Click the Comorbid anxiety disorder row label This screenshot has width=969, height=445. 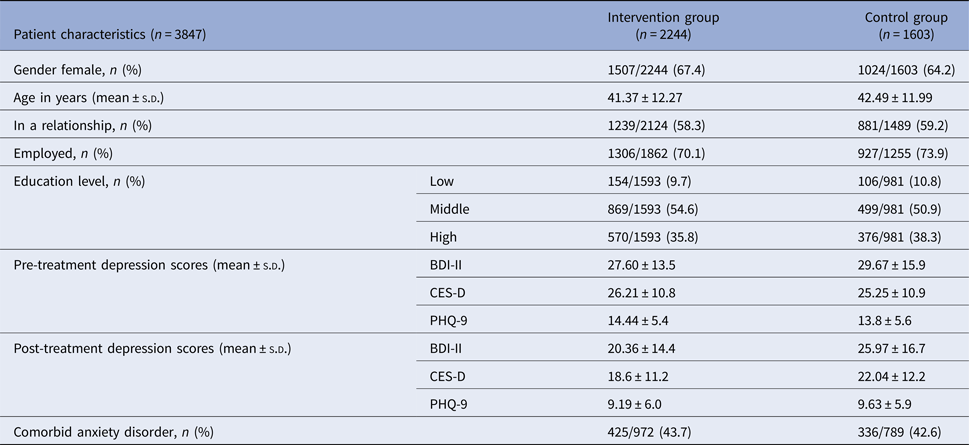(112, 432)
